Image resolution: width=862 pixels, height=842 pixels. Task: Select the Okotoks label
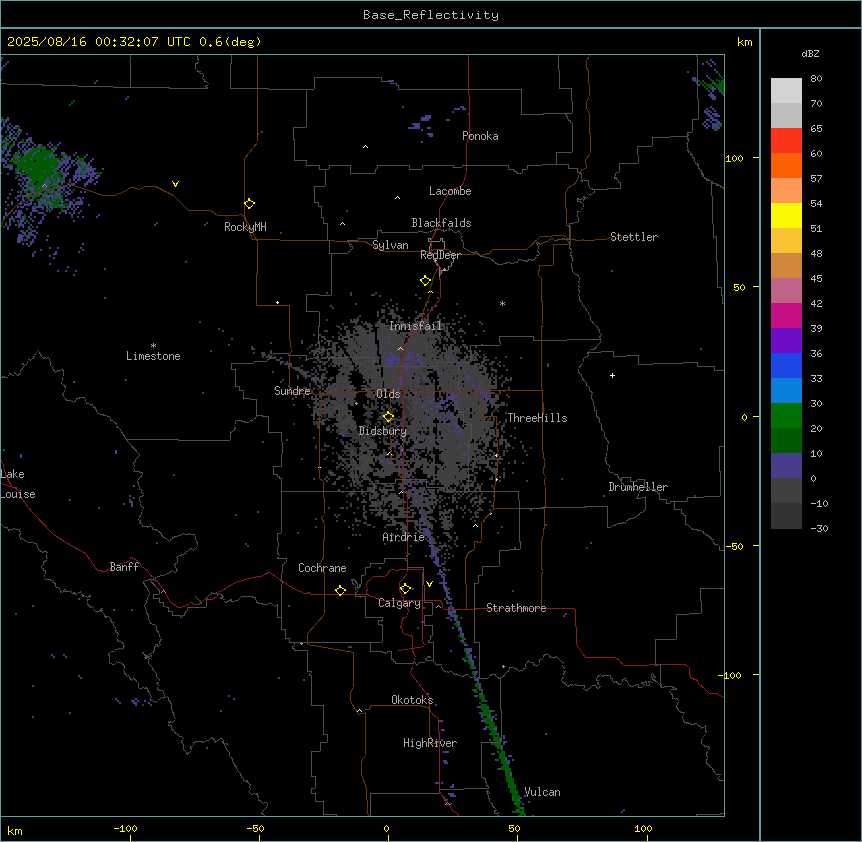(412, 700)
